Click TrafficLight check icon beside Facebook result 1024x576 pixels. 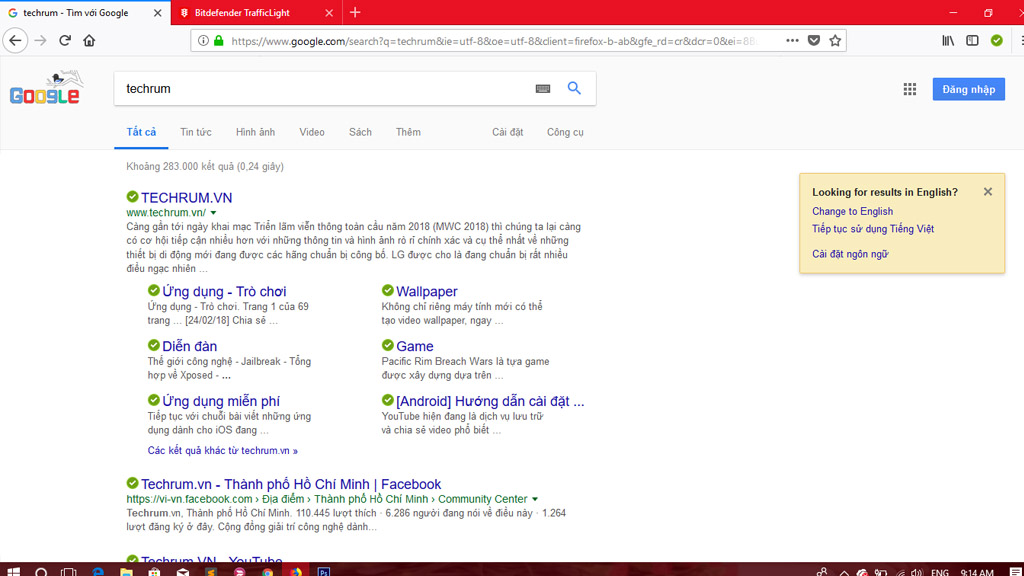133,483
